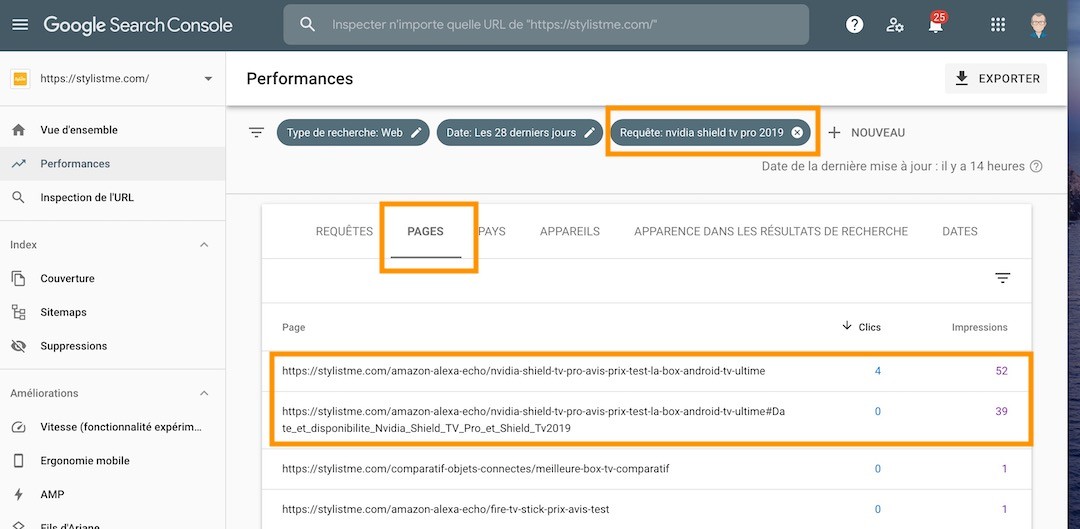Open the Requête: nvidia shield tv pro 2019 chip
Image resolution: width=1080 pixels, height=529 pixels.
710,133
